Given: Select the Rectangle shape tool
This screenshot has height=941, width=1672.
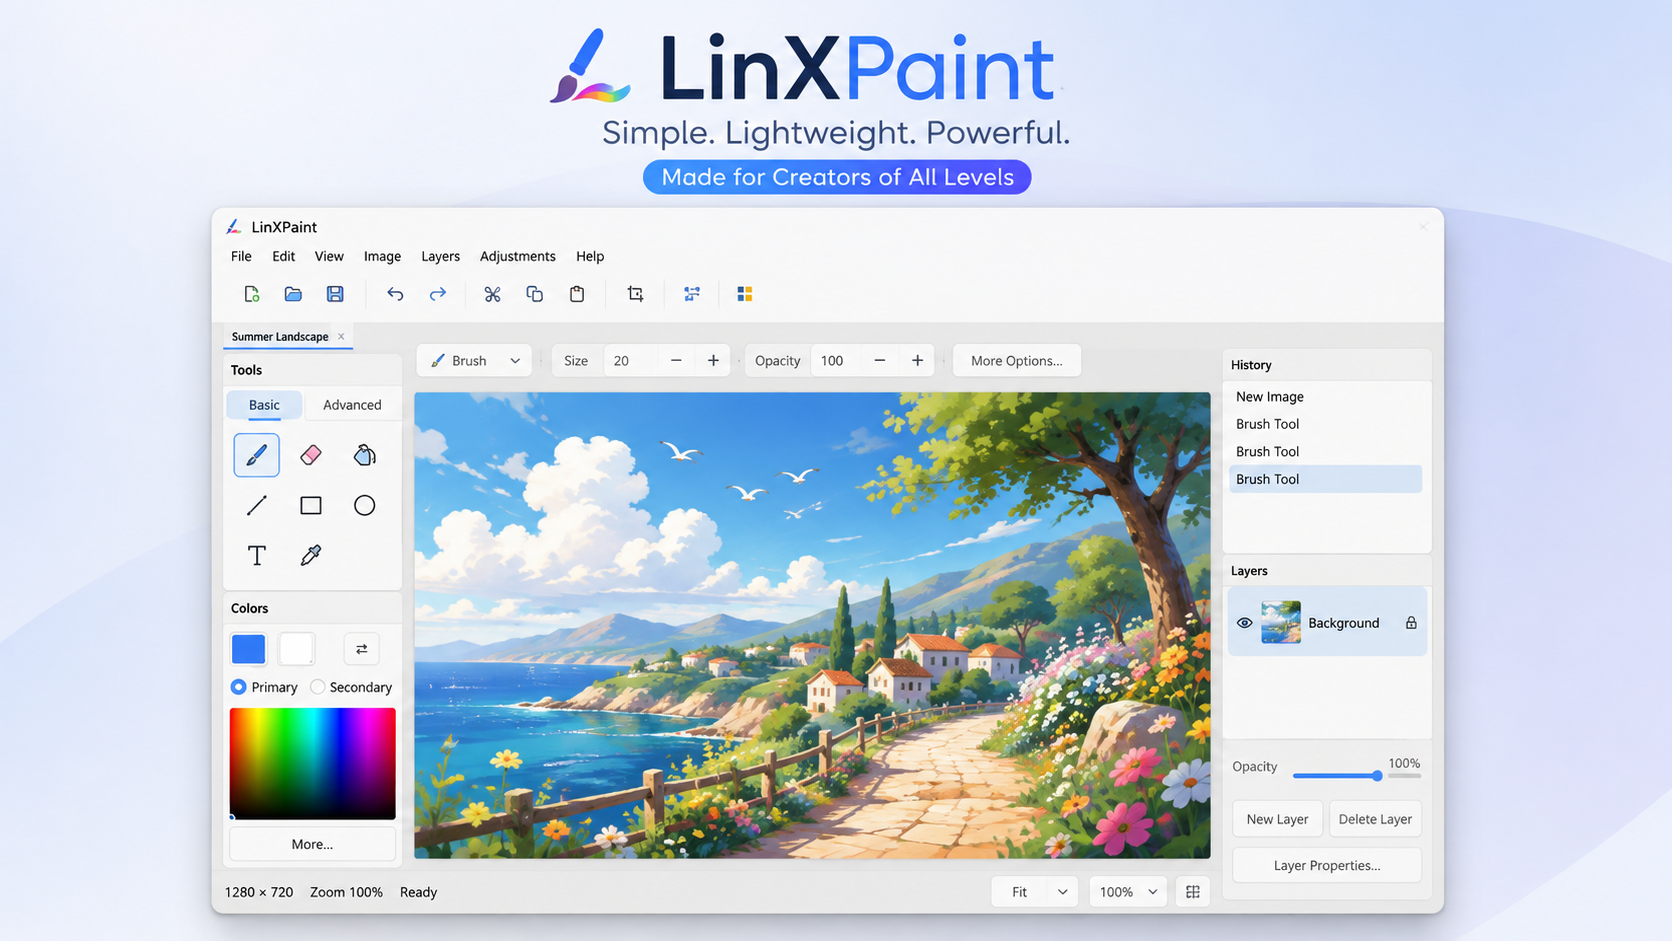Looking at the screenshot, I should [x=311, y=505].
